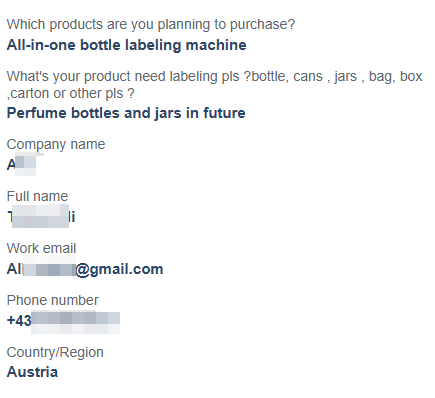Select the 'All-in-one bottle labeling machine' answer

(127, 45)
